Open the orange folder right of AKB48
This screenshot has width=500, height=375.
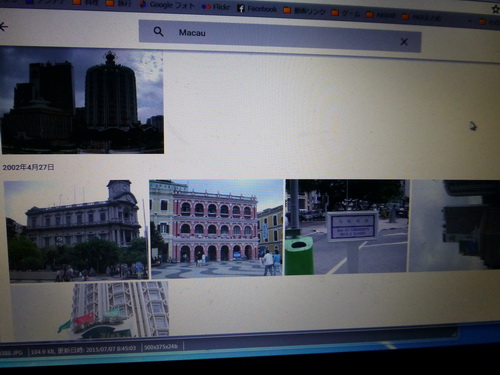(x=422, y=17)
